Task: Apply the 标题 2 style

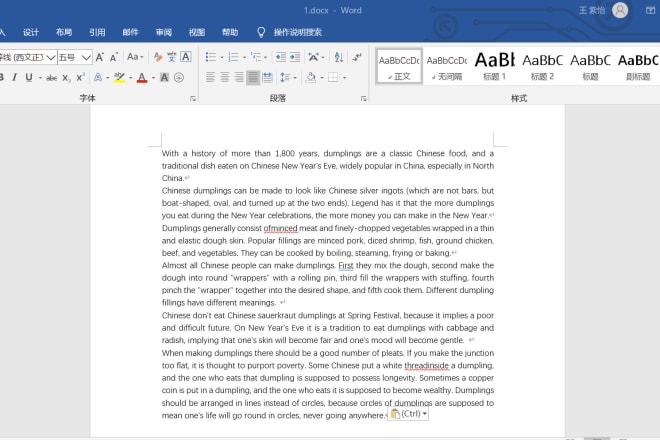Action: pos(542,67)
